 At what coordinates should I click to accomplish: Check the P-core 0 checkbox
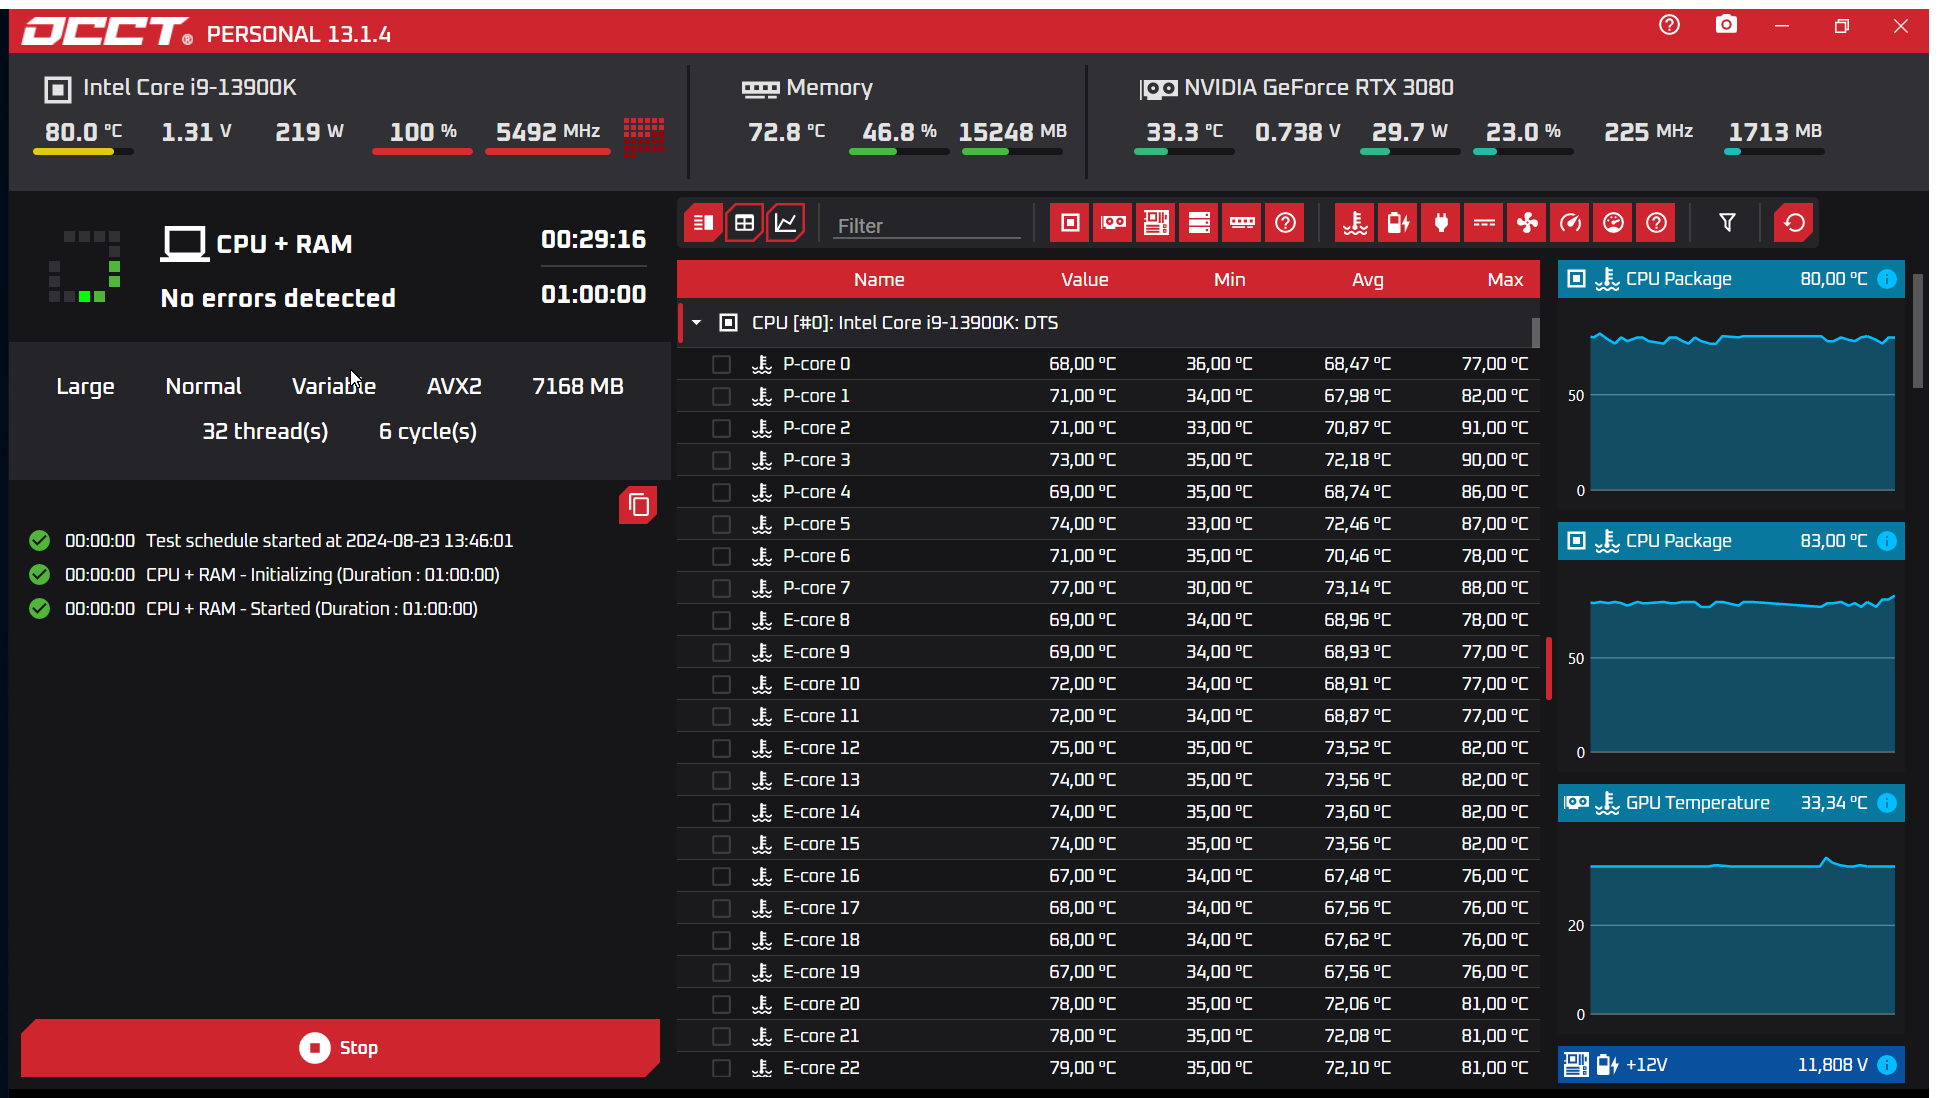721,364
